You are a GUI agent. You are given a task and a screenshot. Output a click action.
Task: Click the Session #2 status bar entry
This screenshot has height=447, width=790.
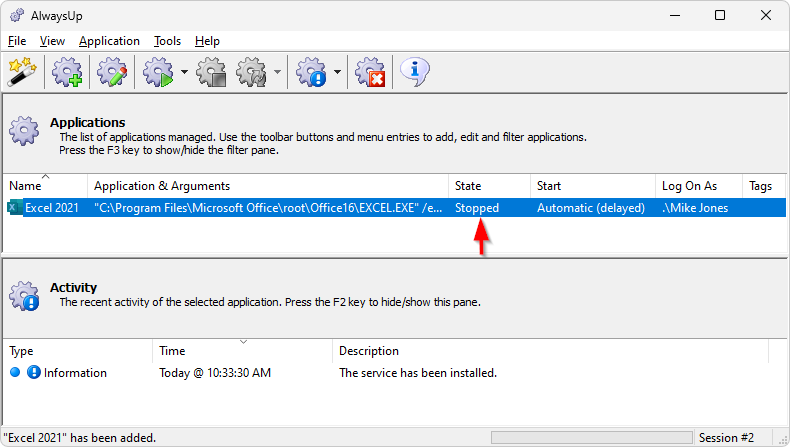726,438
